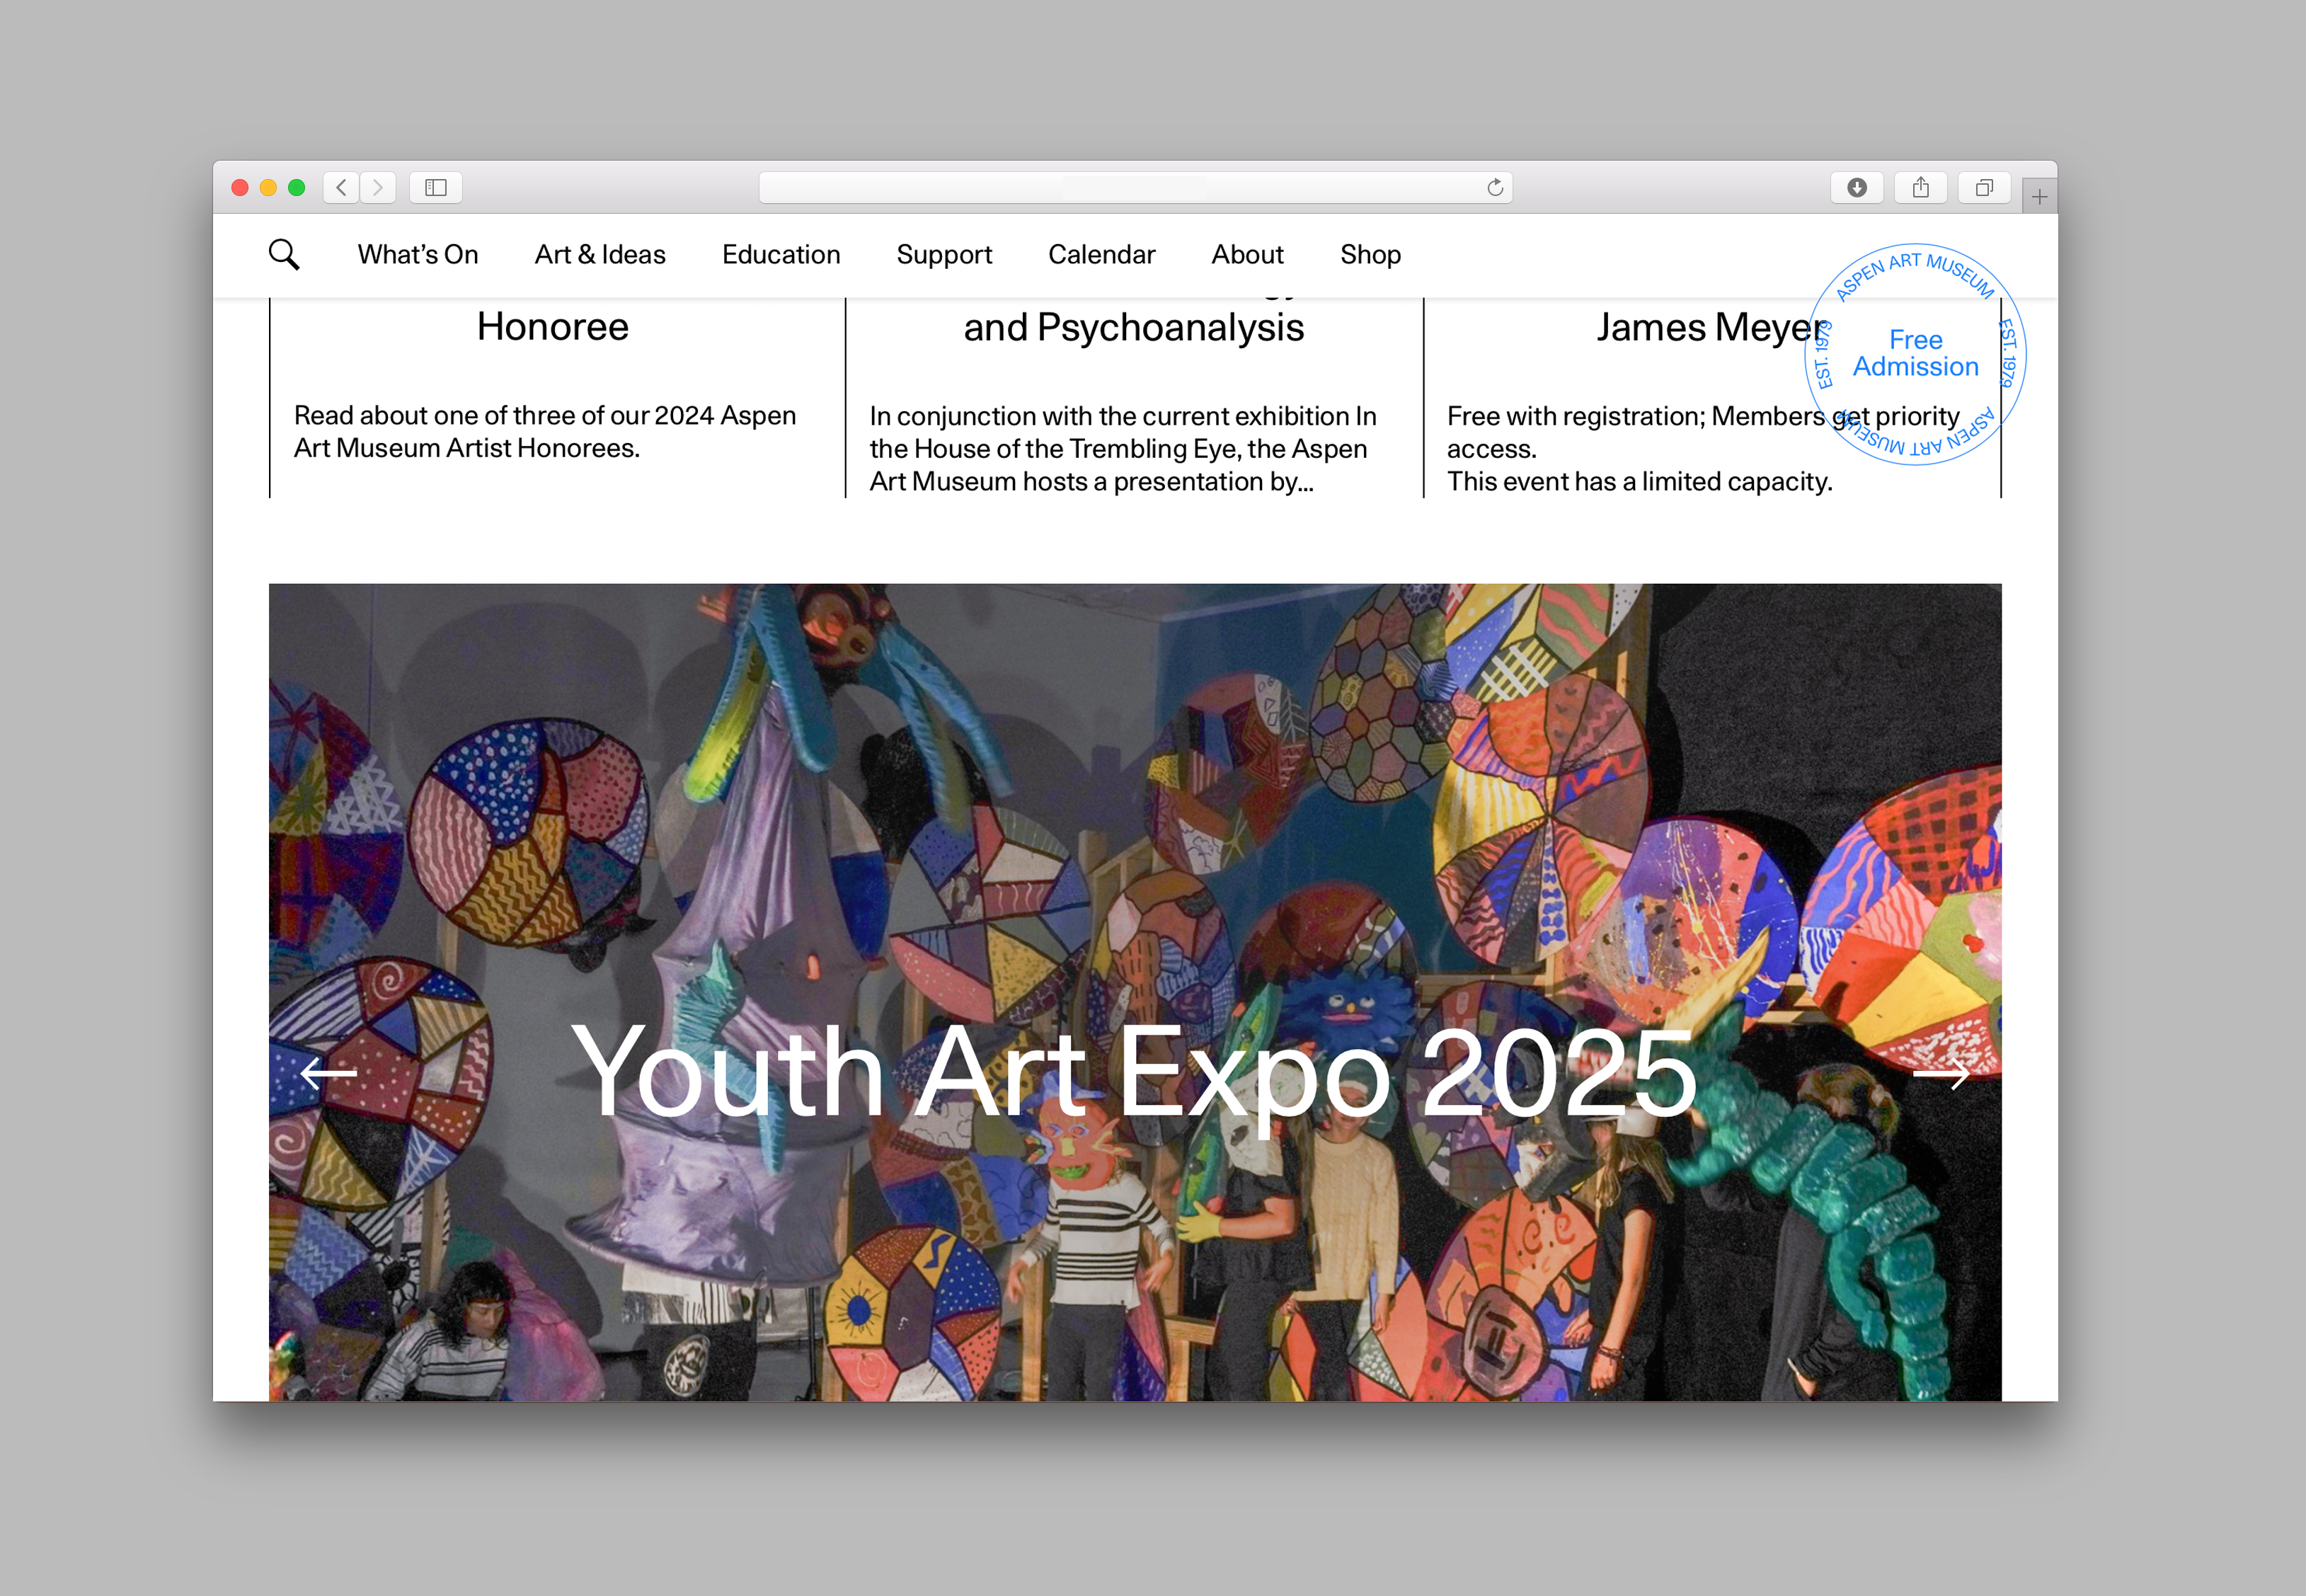Viewport: 2306px width, 1596px height.
Task: Open the downloads icon in toolbar
Action: tap(1856, 188)
